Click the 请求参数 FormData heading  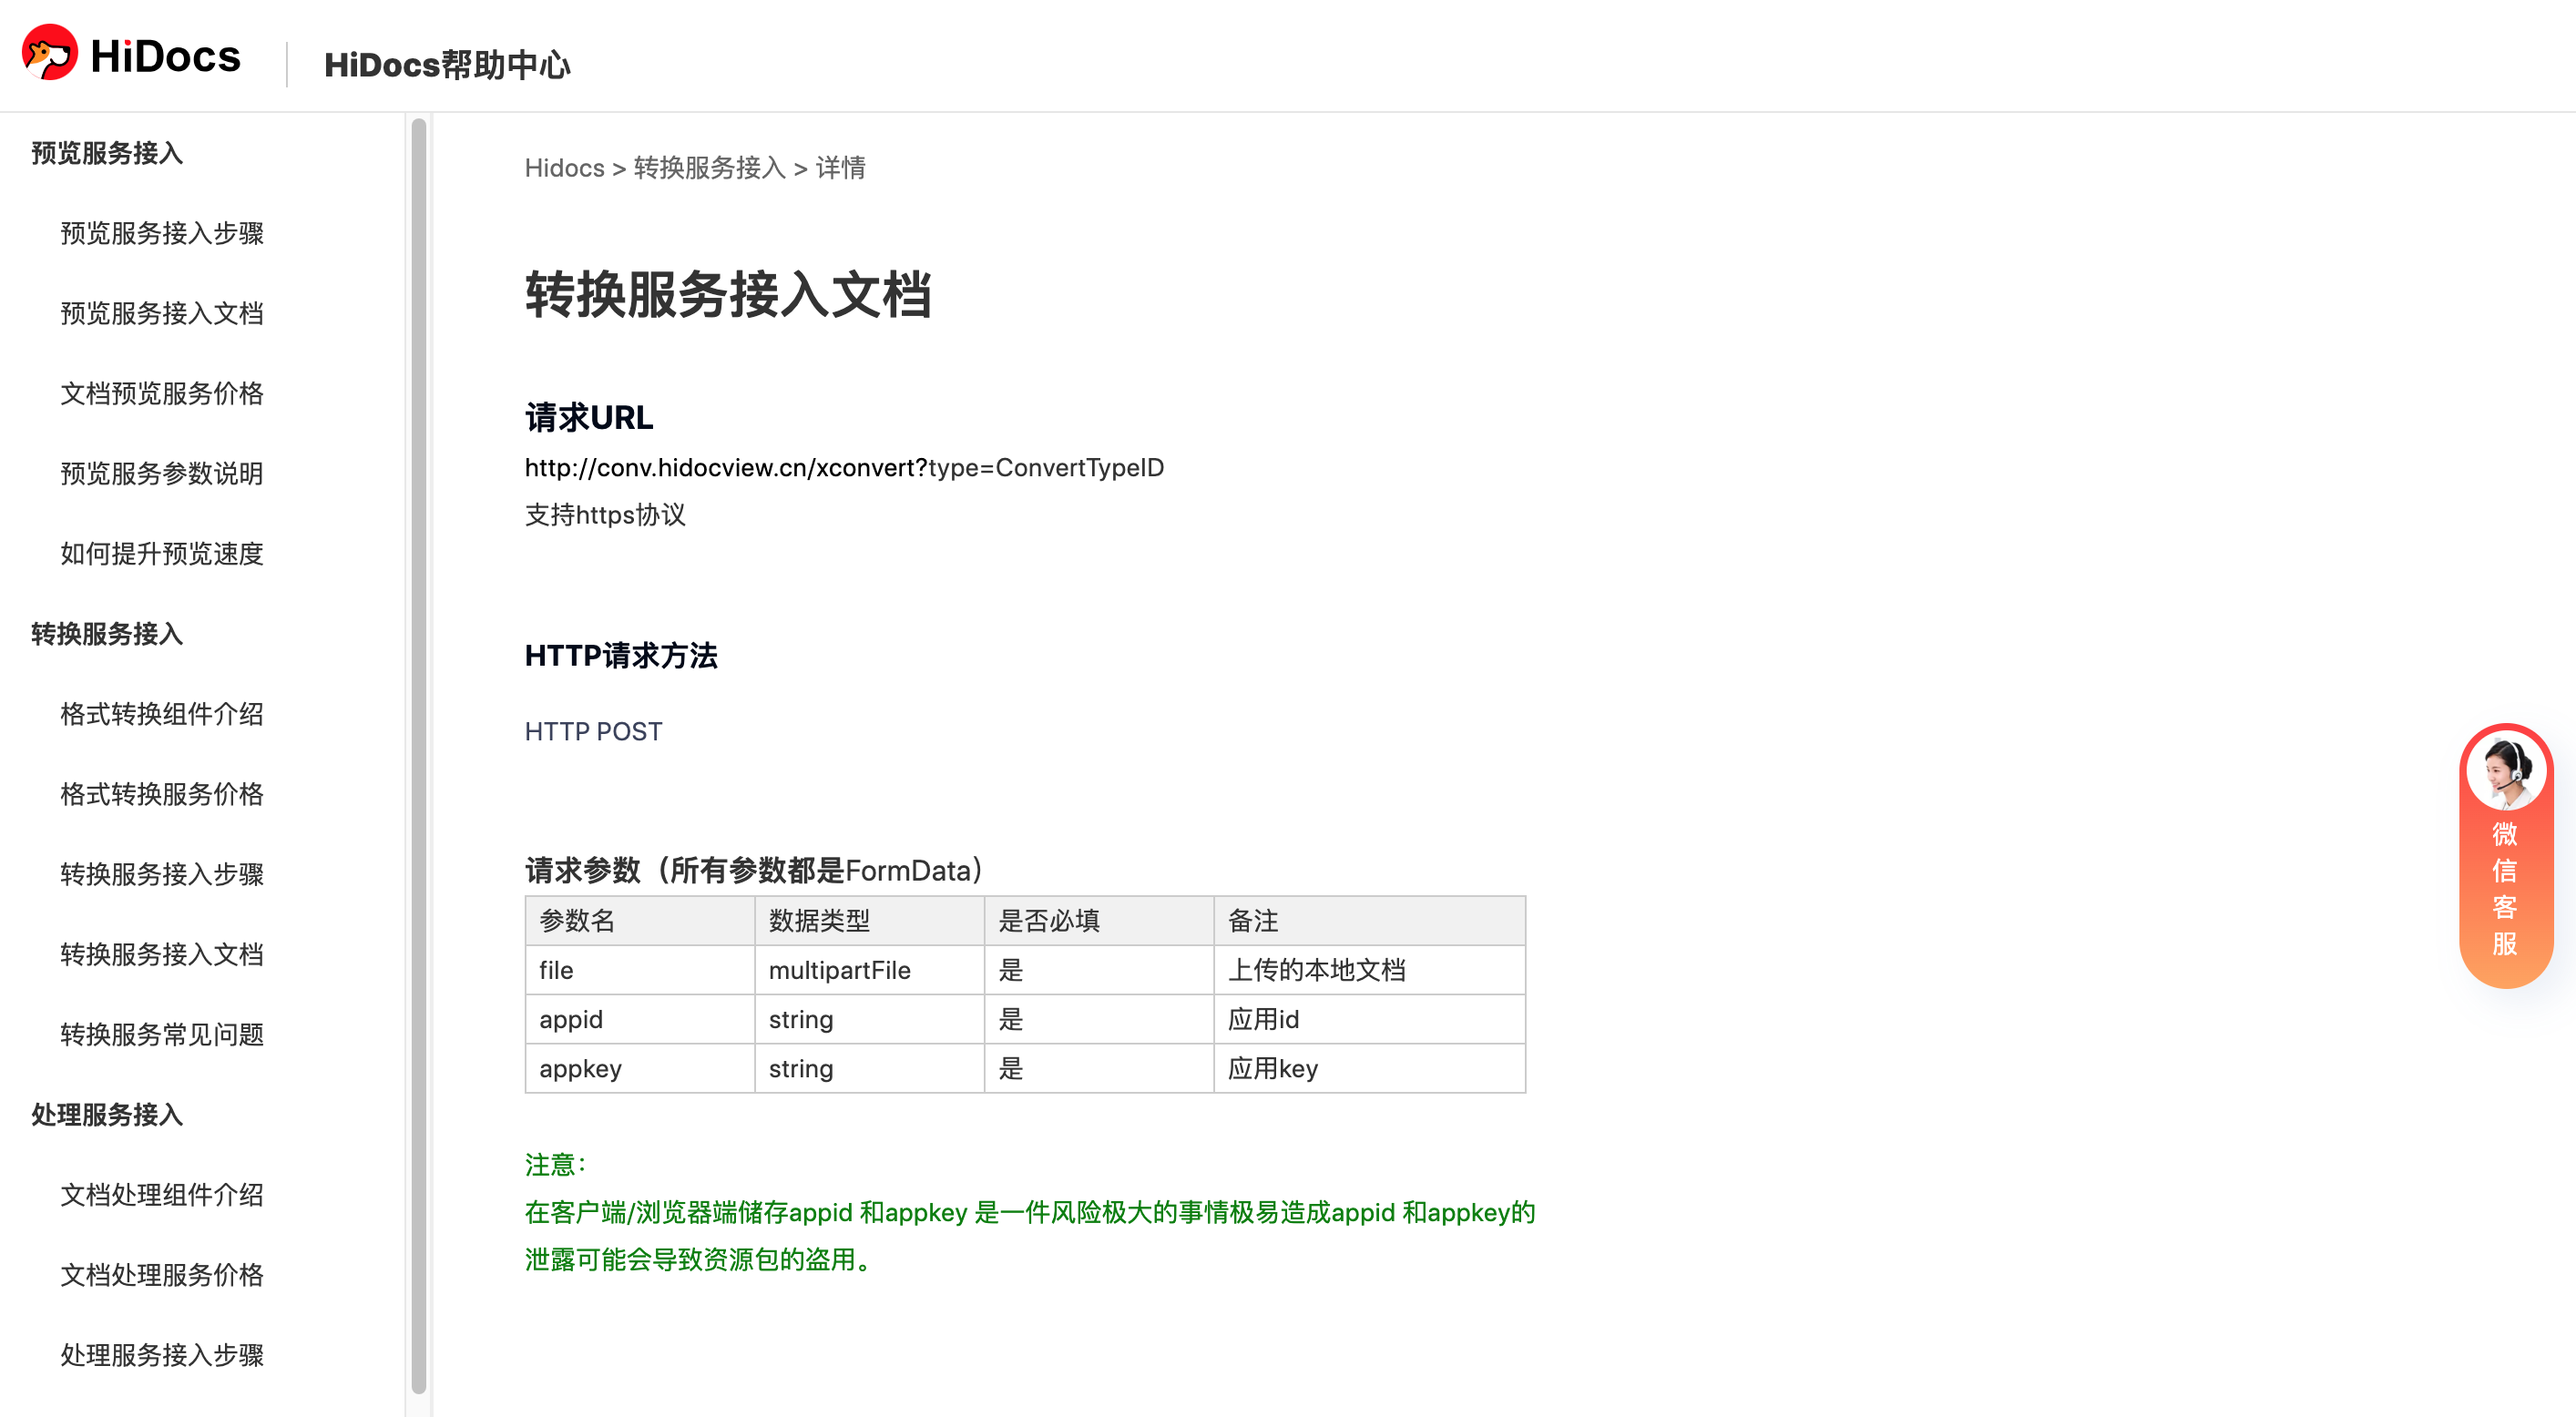[x=755, y=871]
